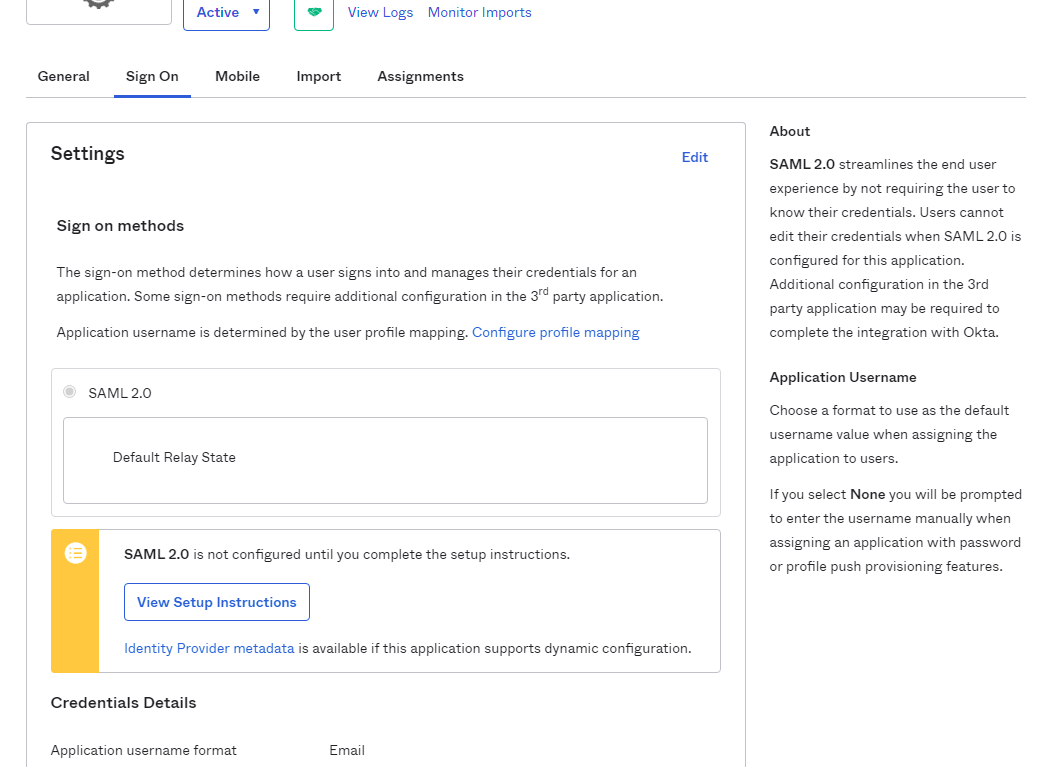Open the Identity Provider metadata link
1046x767 pixels.
point(209,648)
